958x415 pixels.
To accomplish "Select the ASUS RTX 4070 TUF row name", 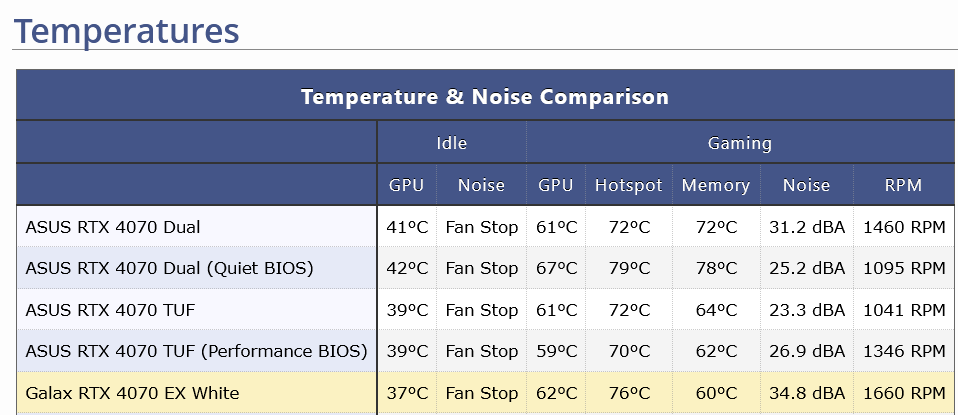I will coord(110,310).
